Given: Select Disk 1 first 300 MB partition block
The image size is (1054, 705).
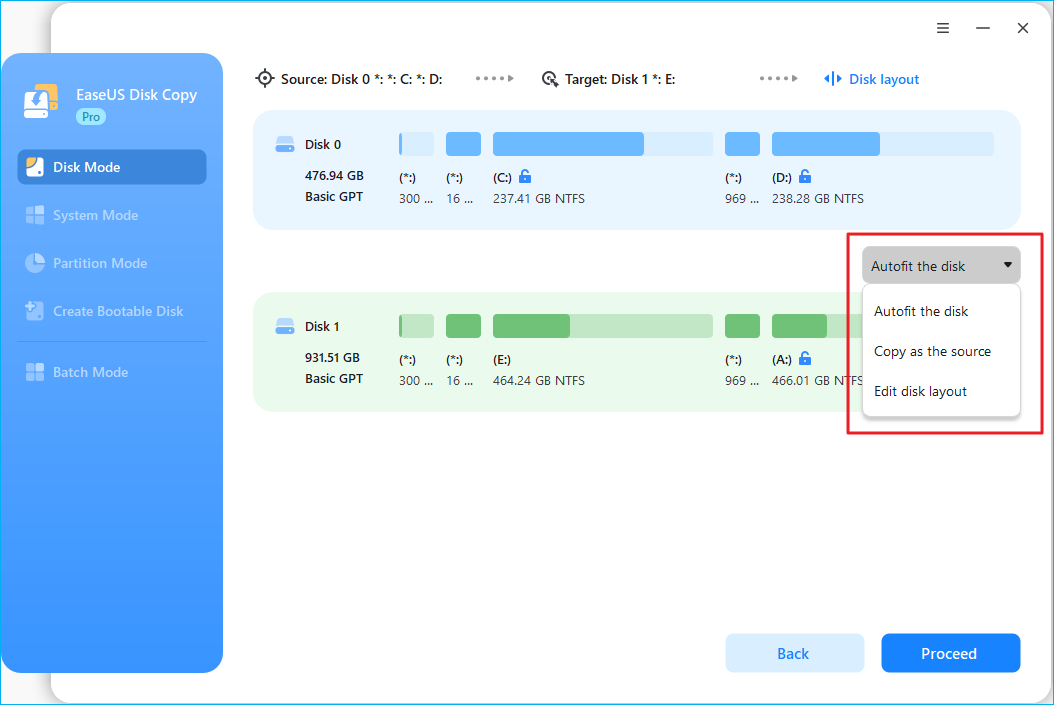Looking at the screenshot, I should 416,326.
